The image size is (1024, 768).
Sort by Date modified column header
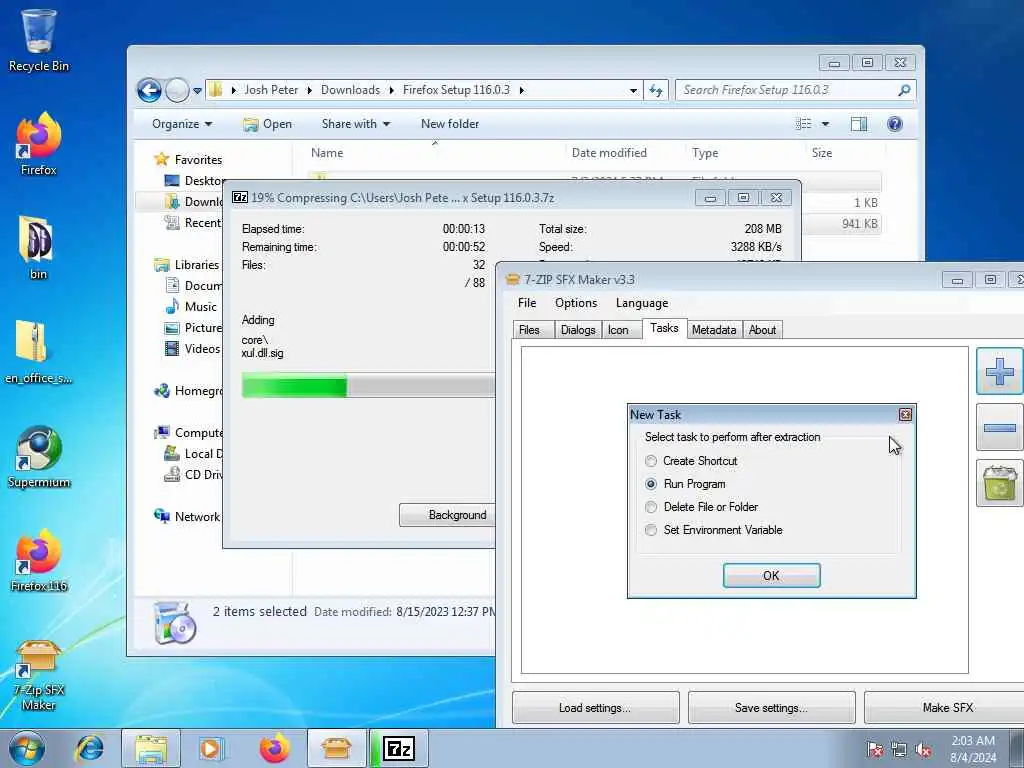(x=609, y=153)
